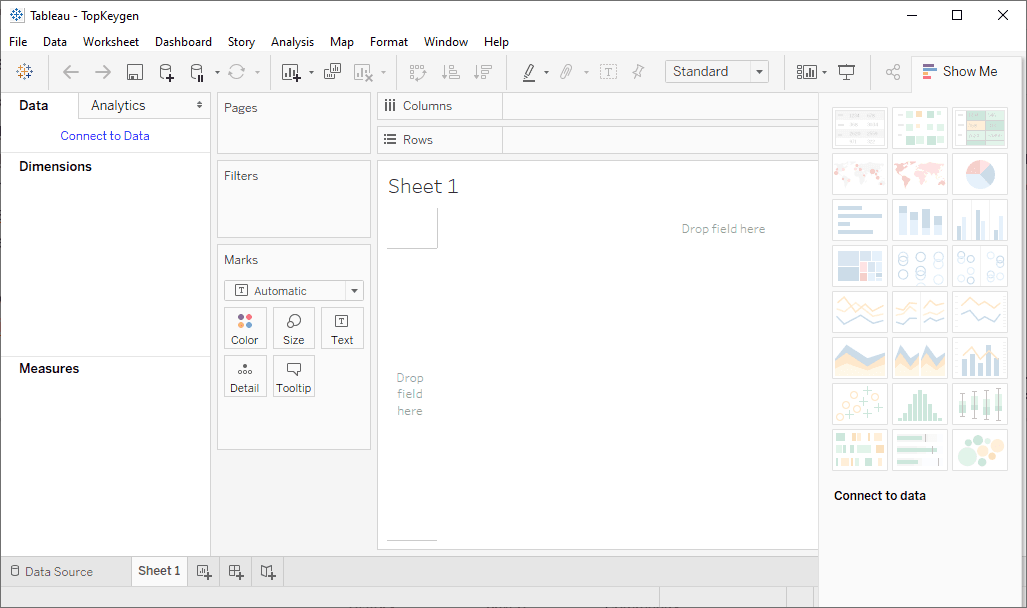
Task: Select the sort ascending icon
Action: pyautogui.click(x=450, y=71)
